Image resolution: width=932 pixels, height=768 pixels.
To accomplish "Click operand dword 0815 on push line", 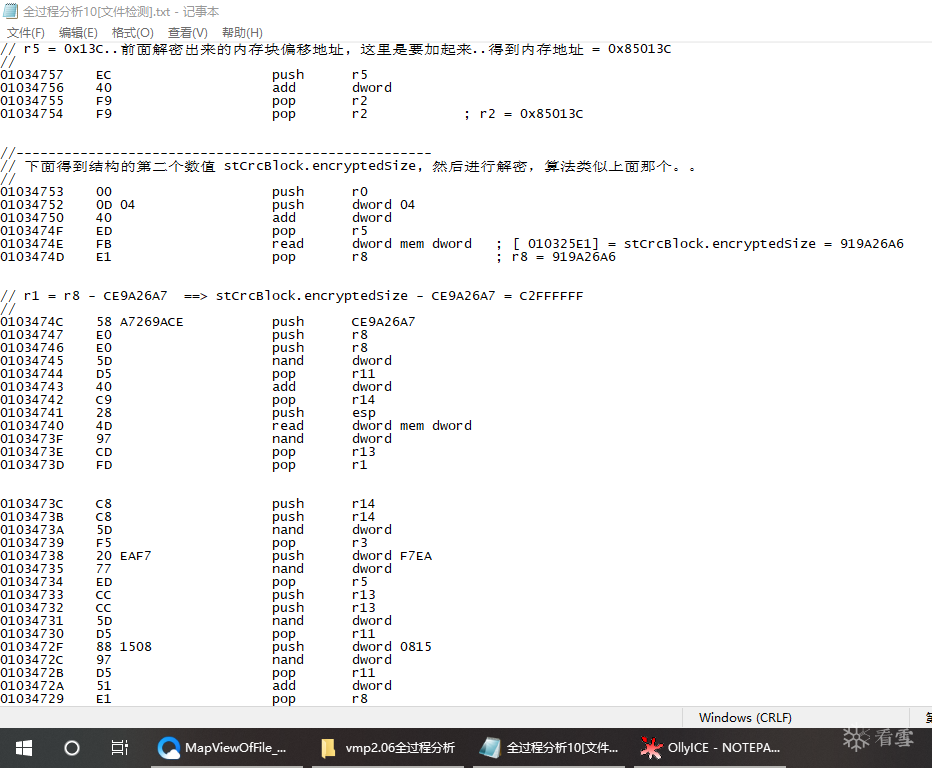I will 392,647.
